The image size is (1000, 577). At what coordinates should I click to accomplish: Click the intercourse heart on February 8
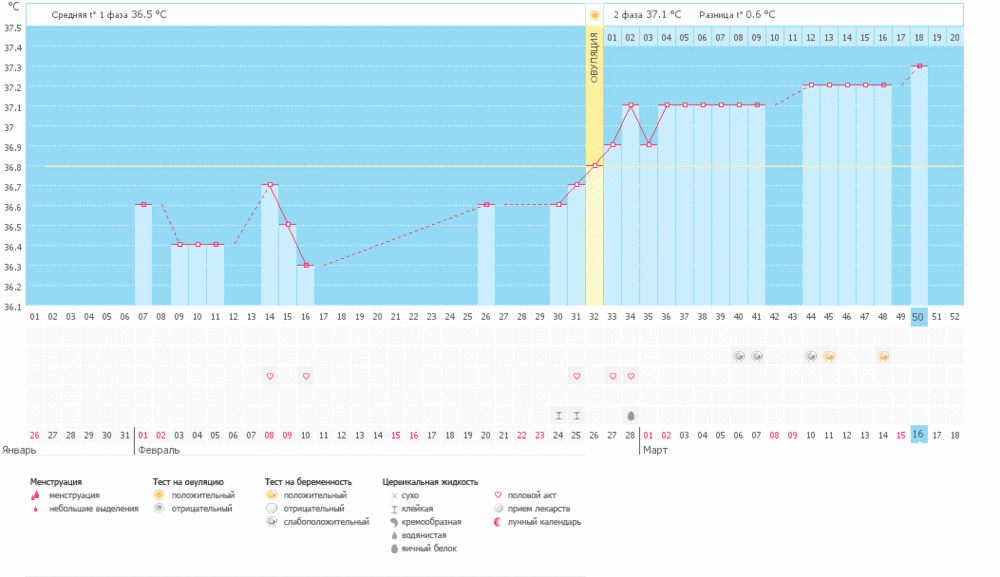270,376
